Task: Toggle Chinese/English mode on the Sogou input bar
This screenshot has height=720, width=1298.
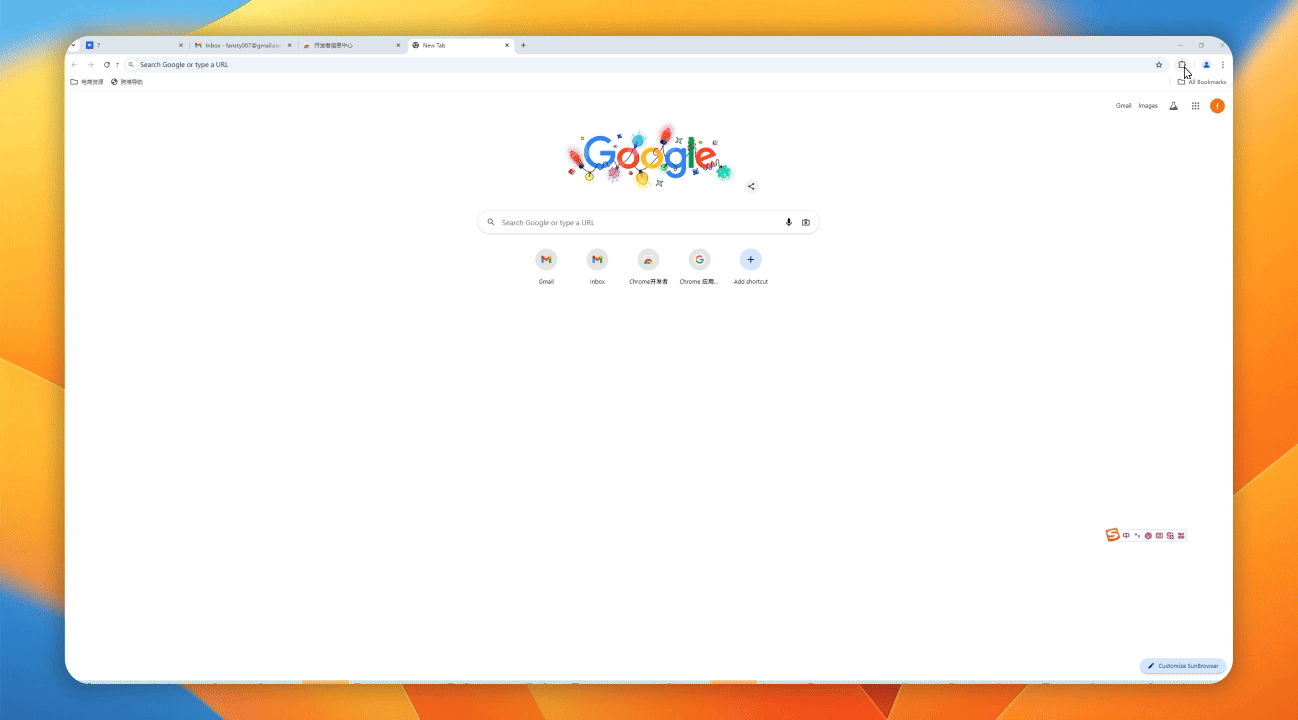Action: tap(1126, 535)
